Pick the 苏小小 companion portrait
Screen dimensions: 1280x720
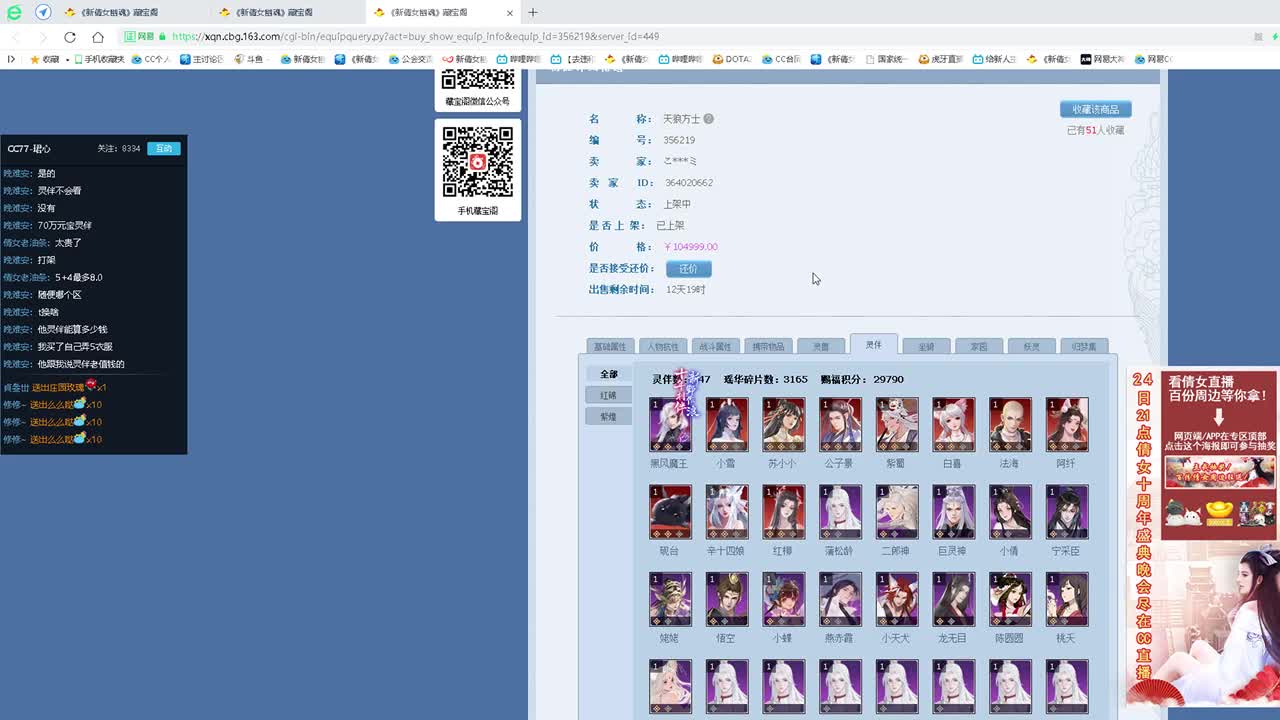point(784,424)
